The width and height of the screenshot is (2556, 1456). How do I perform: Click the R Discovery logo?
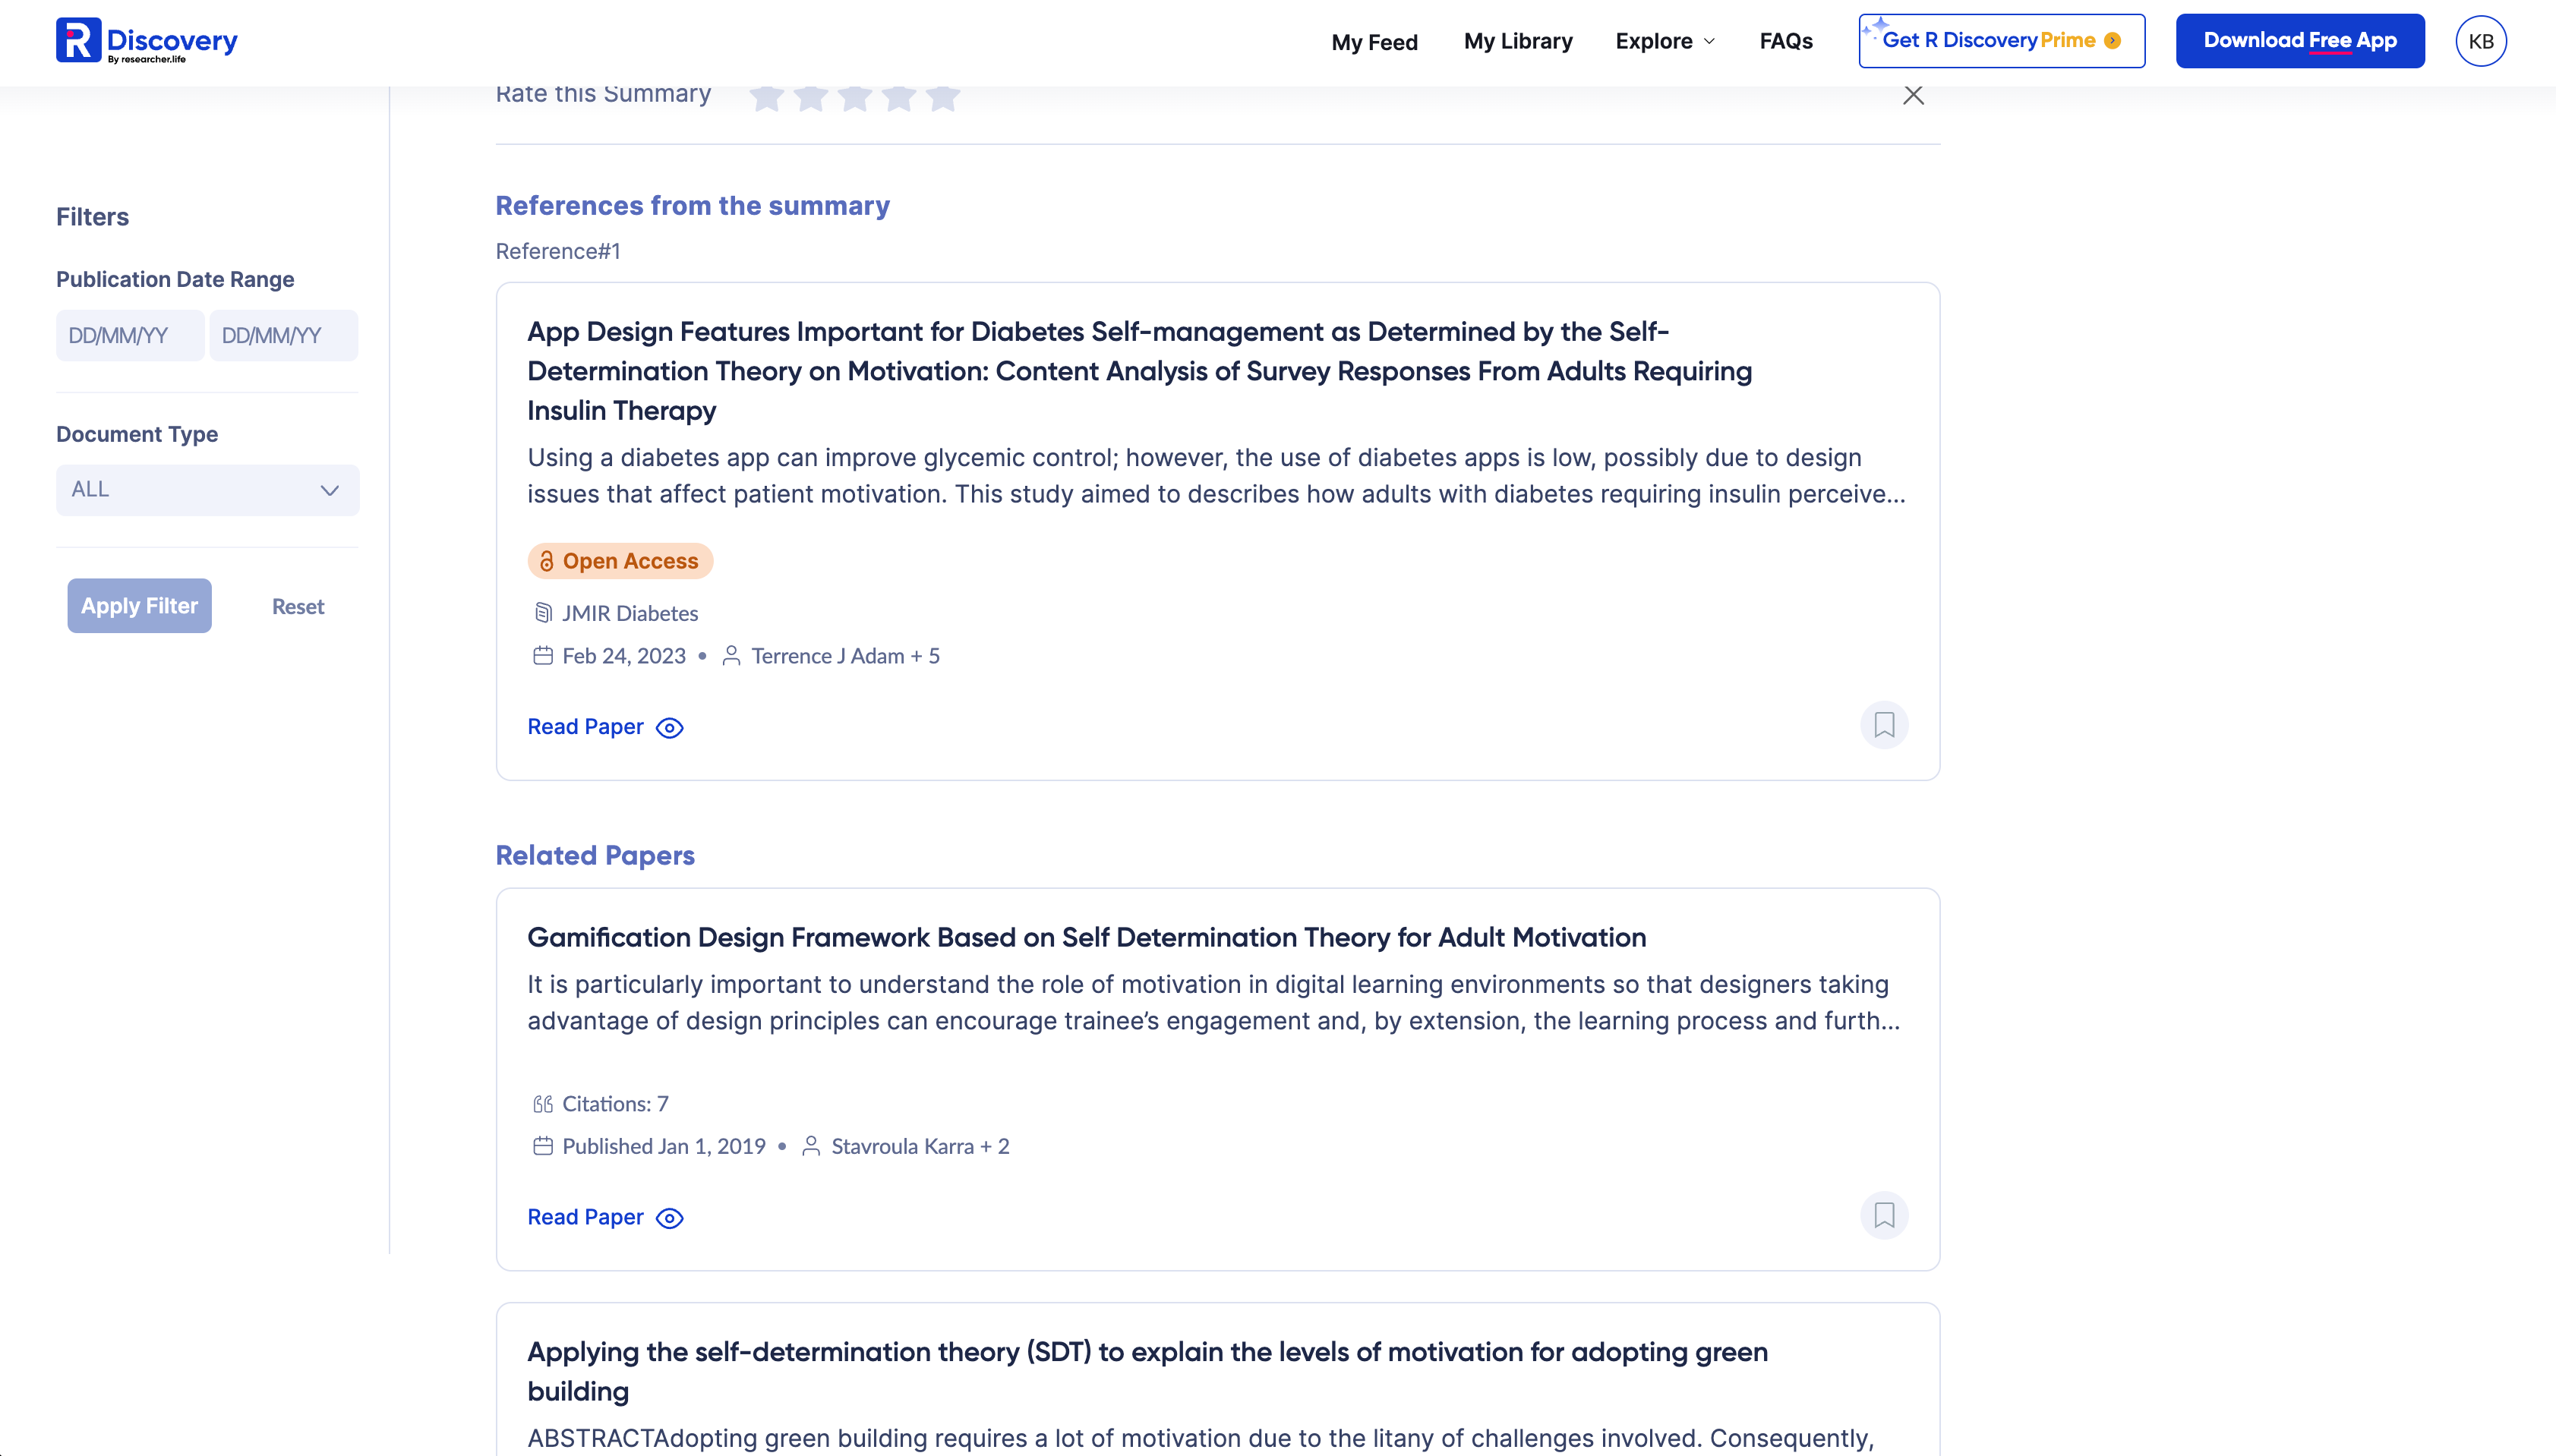tap(146, 41)
